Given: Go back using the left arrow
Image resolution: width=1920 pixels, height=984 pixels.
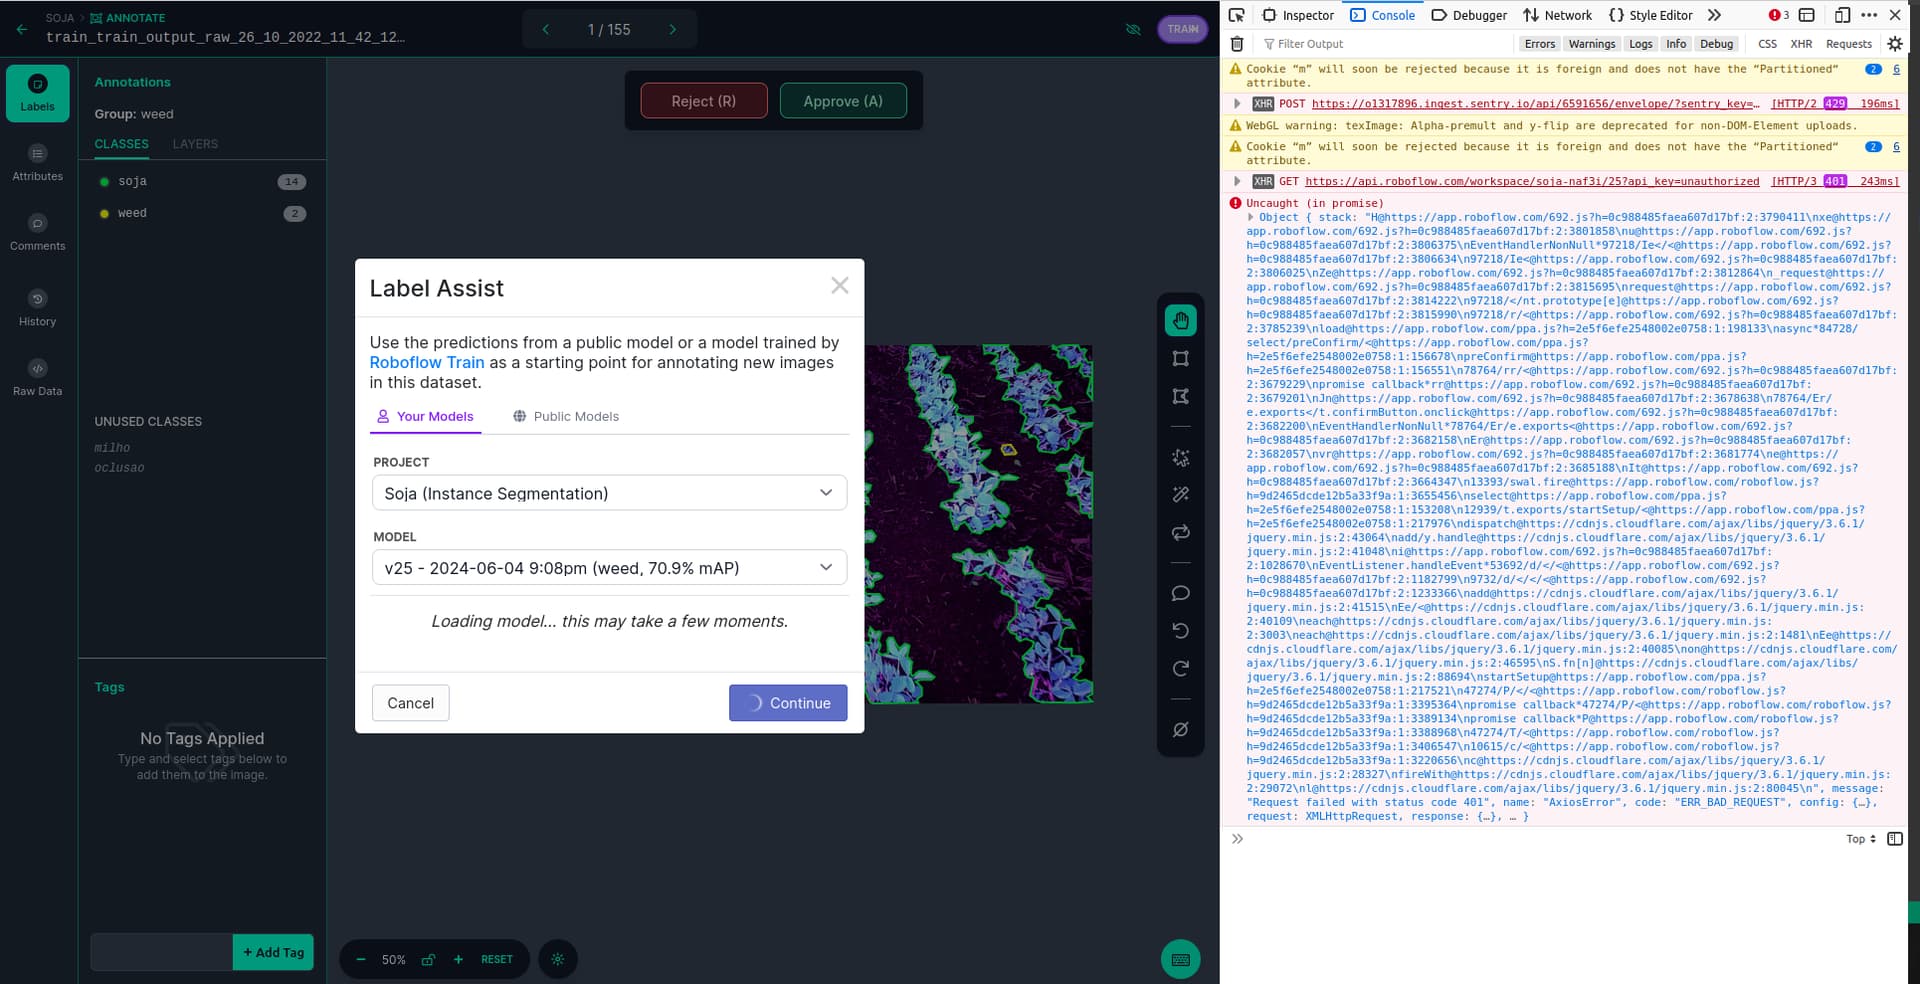Looking at the screenshot, I should click(x=22, y=29).
